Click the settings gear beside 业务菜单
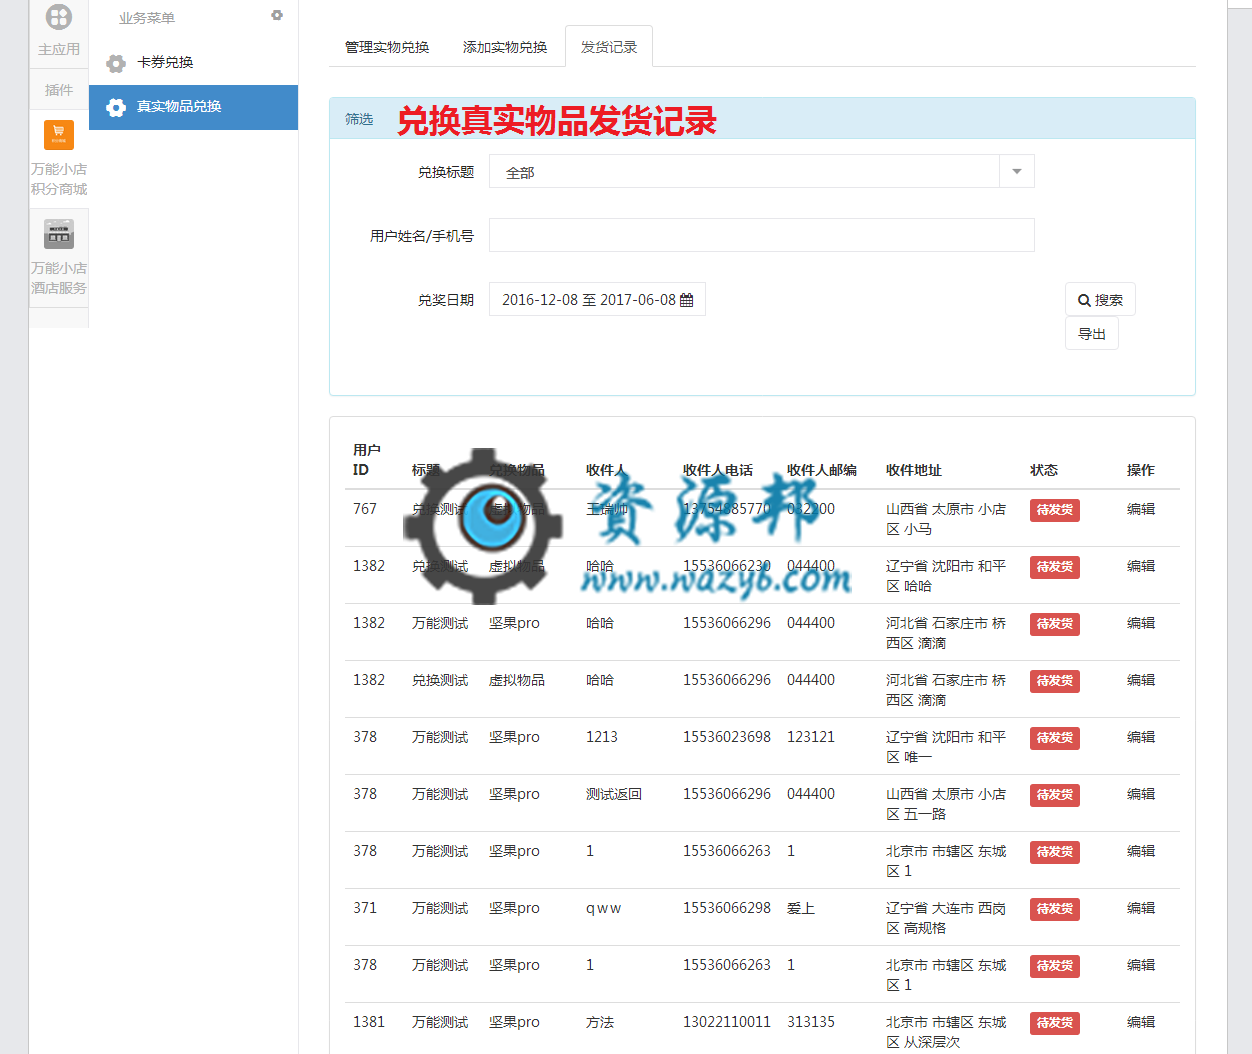The height and width of the screenshot is (1054, 1252). 277,15
